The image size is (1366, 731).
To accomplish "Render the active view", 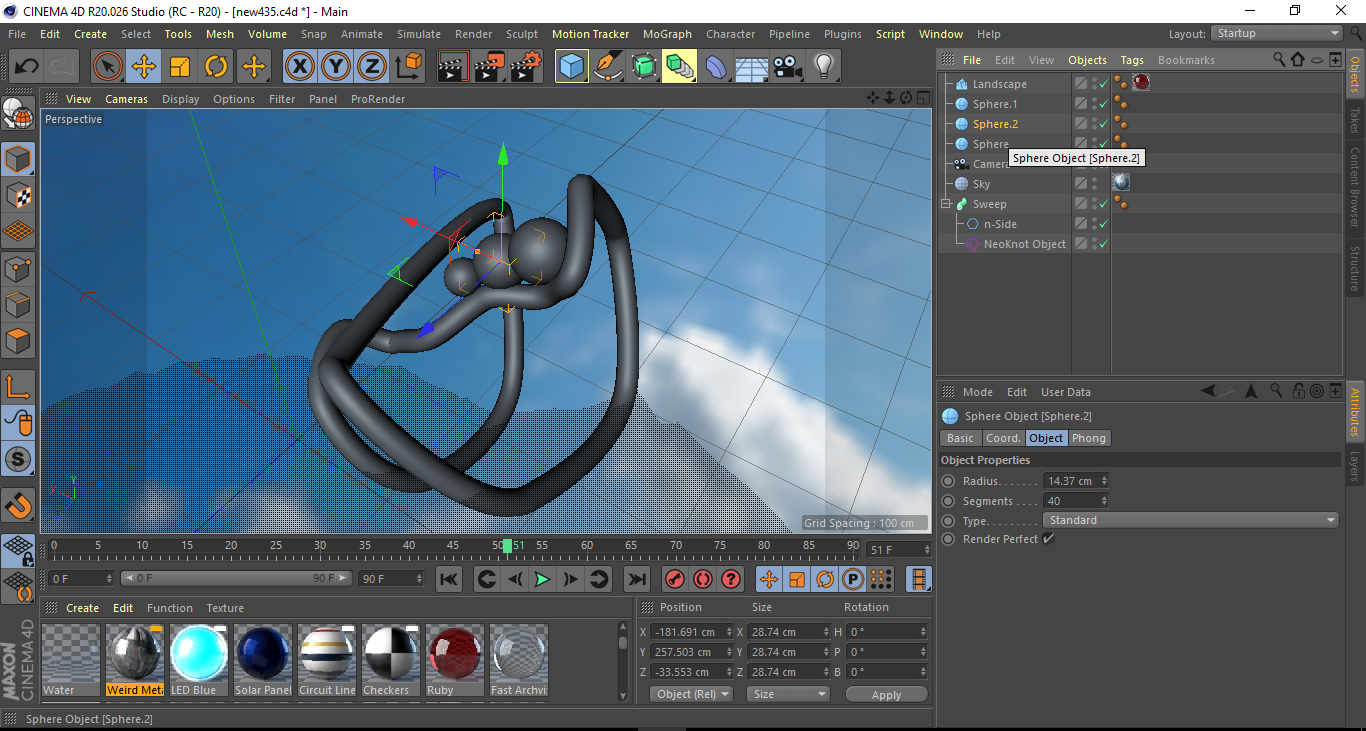I will point(453,67).
